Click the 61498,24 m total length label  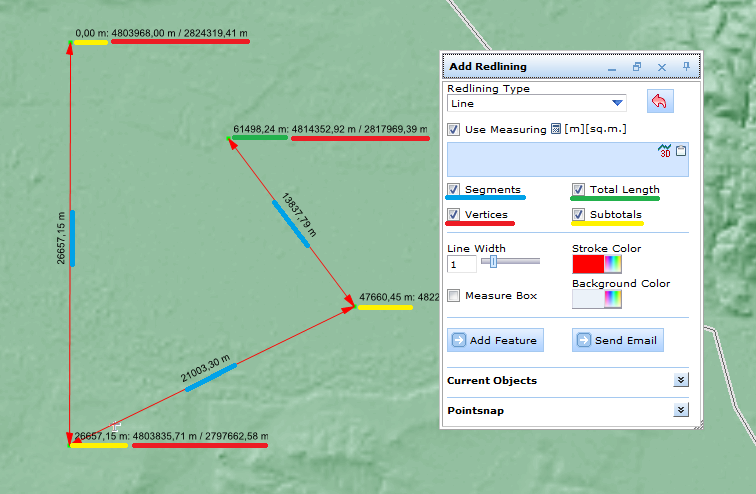click(x=261, y=129)
